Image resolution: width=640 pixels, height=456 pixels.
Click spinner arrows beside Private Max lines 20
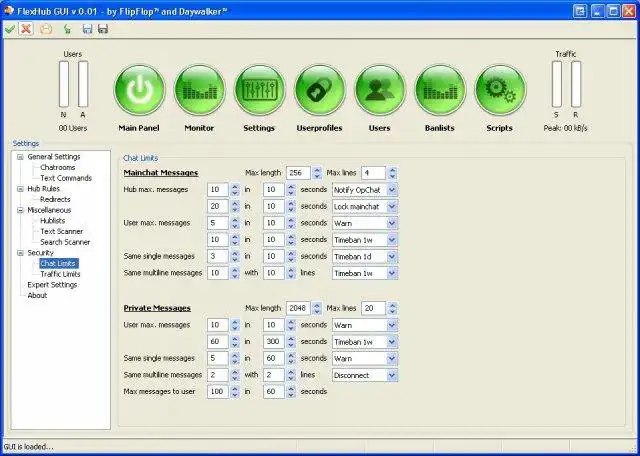coord(392,308)
